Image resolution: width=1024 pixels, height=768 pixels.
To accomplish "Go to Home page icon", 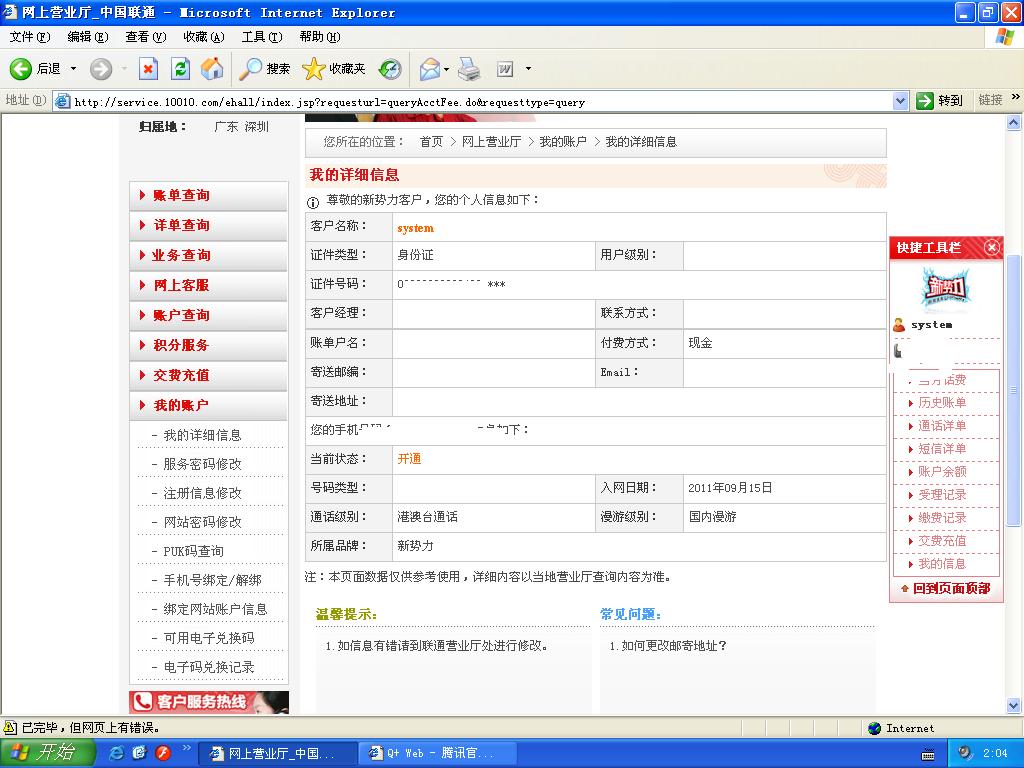I will point(212,69).
